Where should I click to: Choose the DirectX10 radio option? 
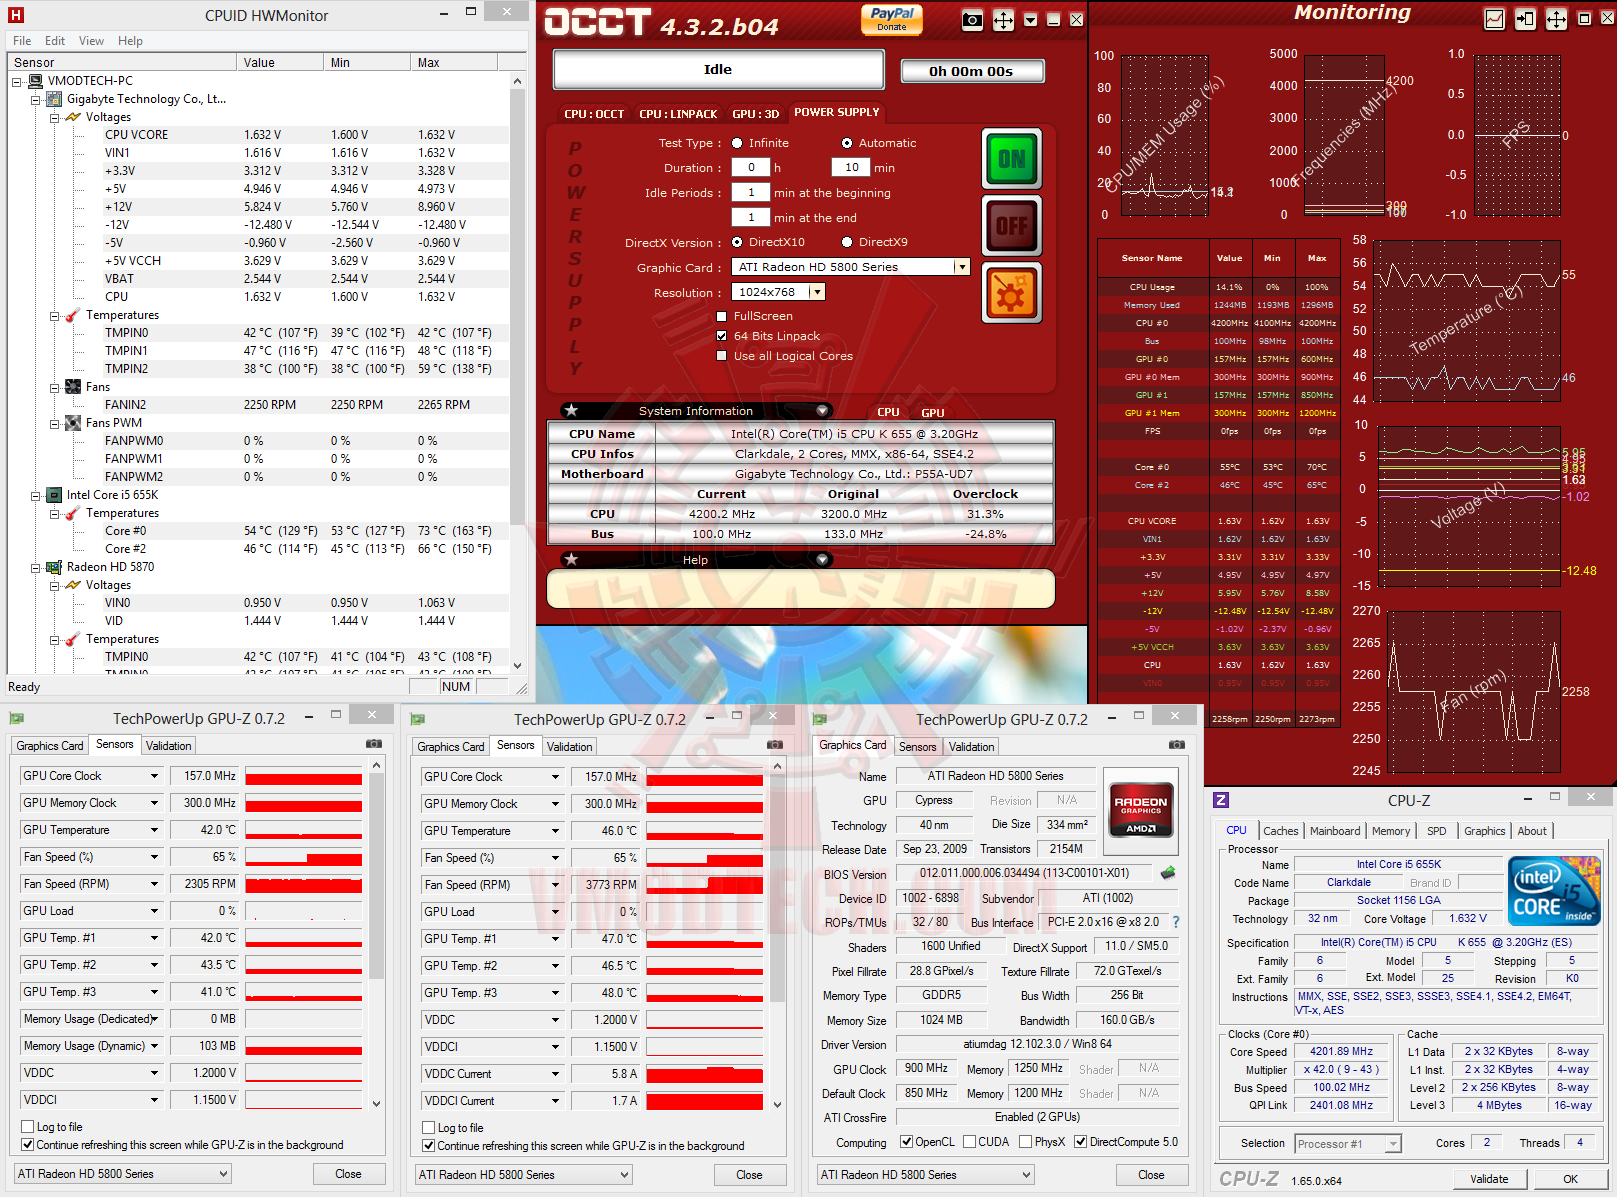coord(737,242)
